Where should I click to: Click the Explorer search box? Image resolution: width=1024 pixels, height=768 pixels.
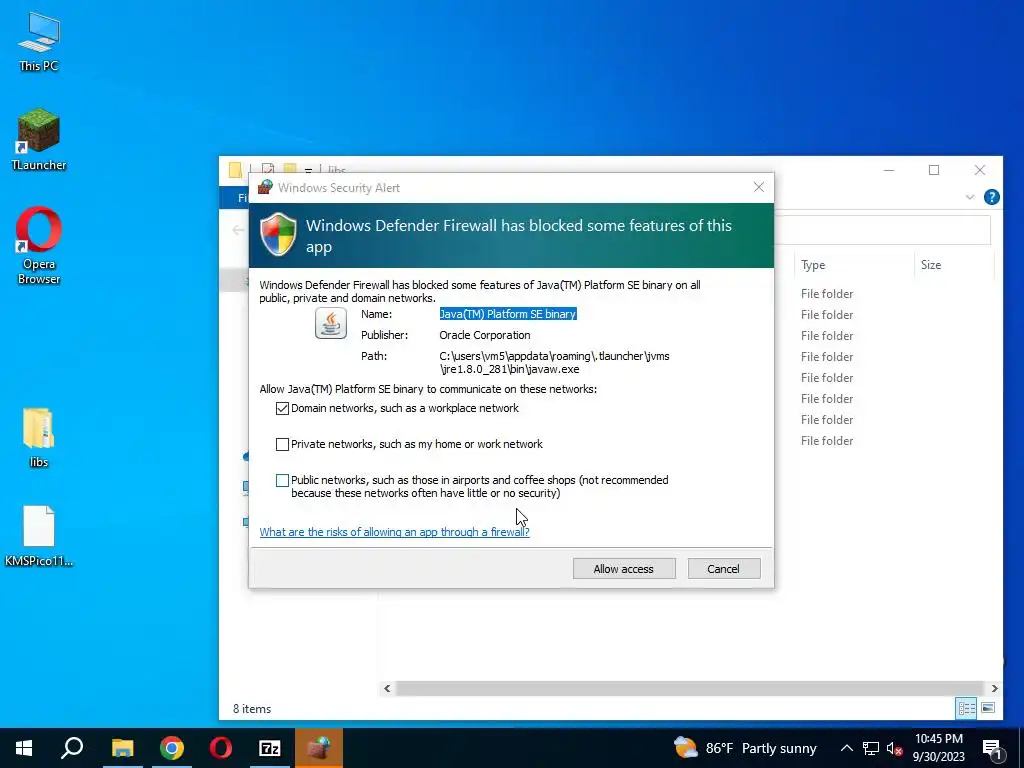[882, 230]
